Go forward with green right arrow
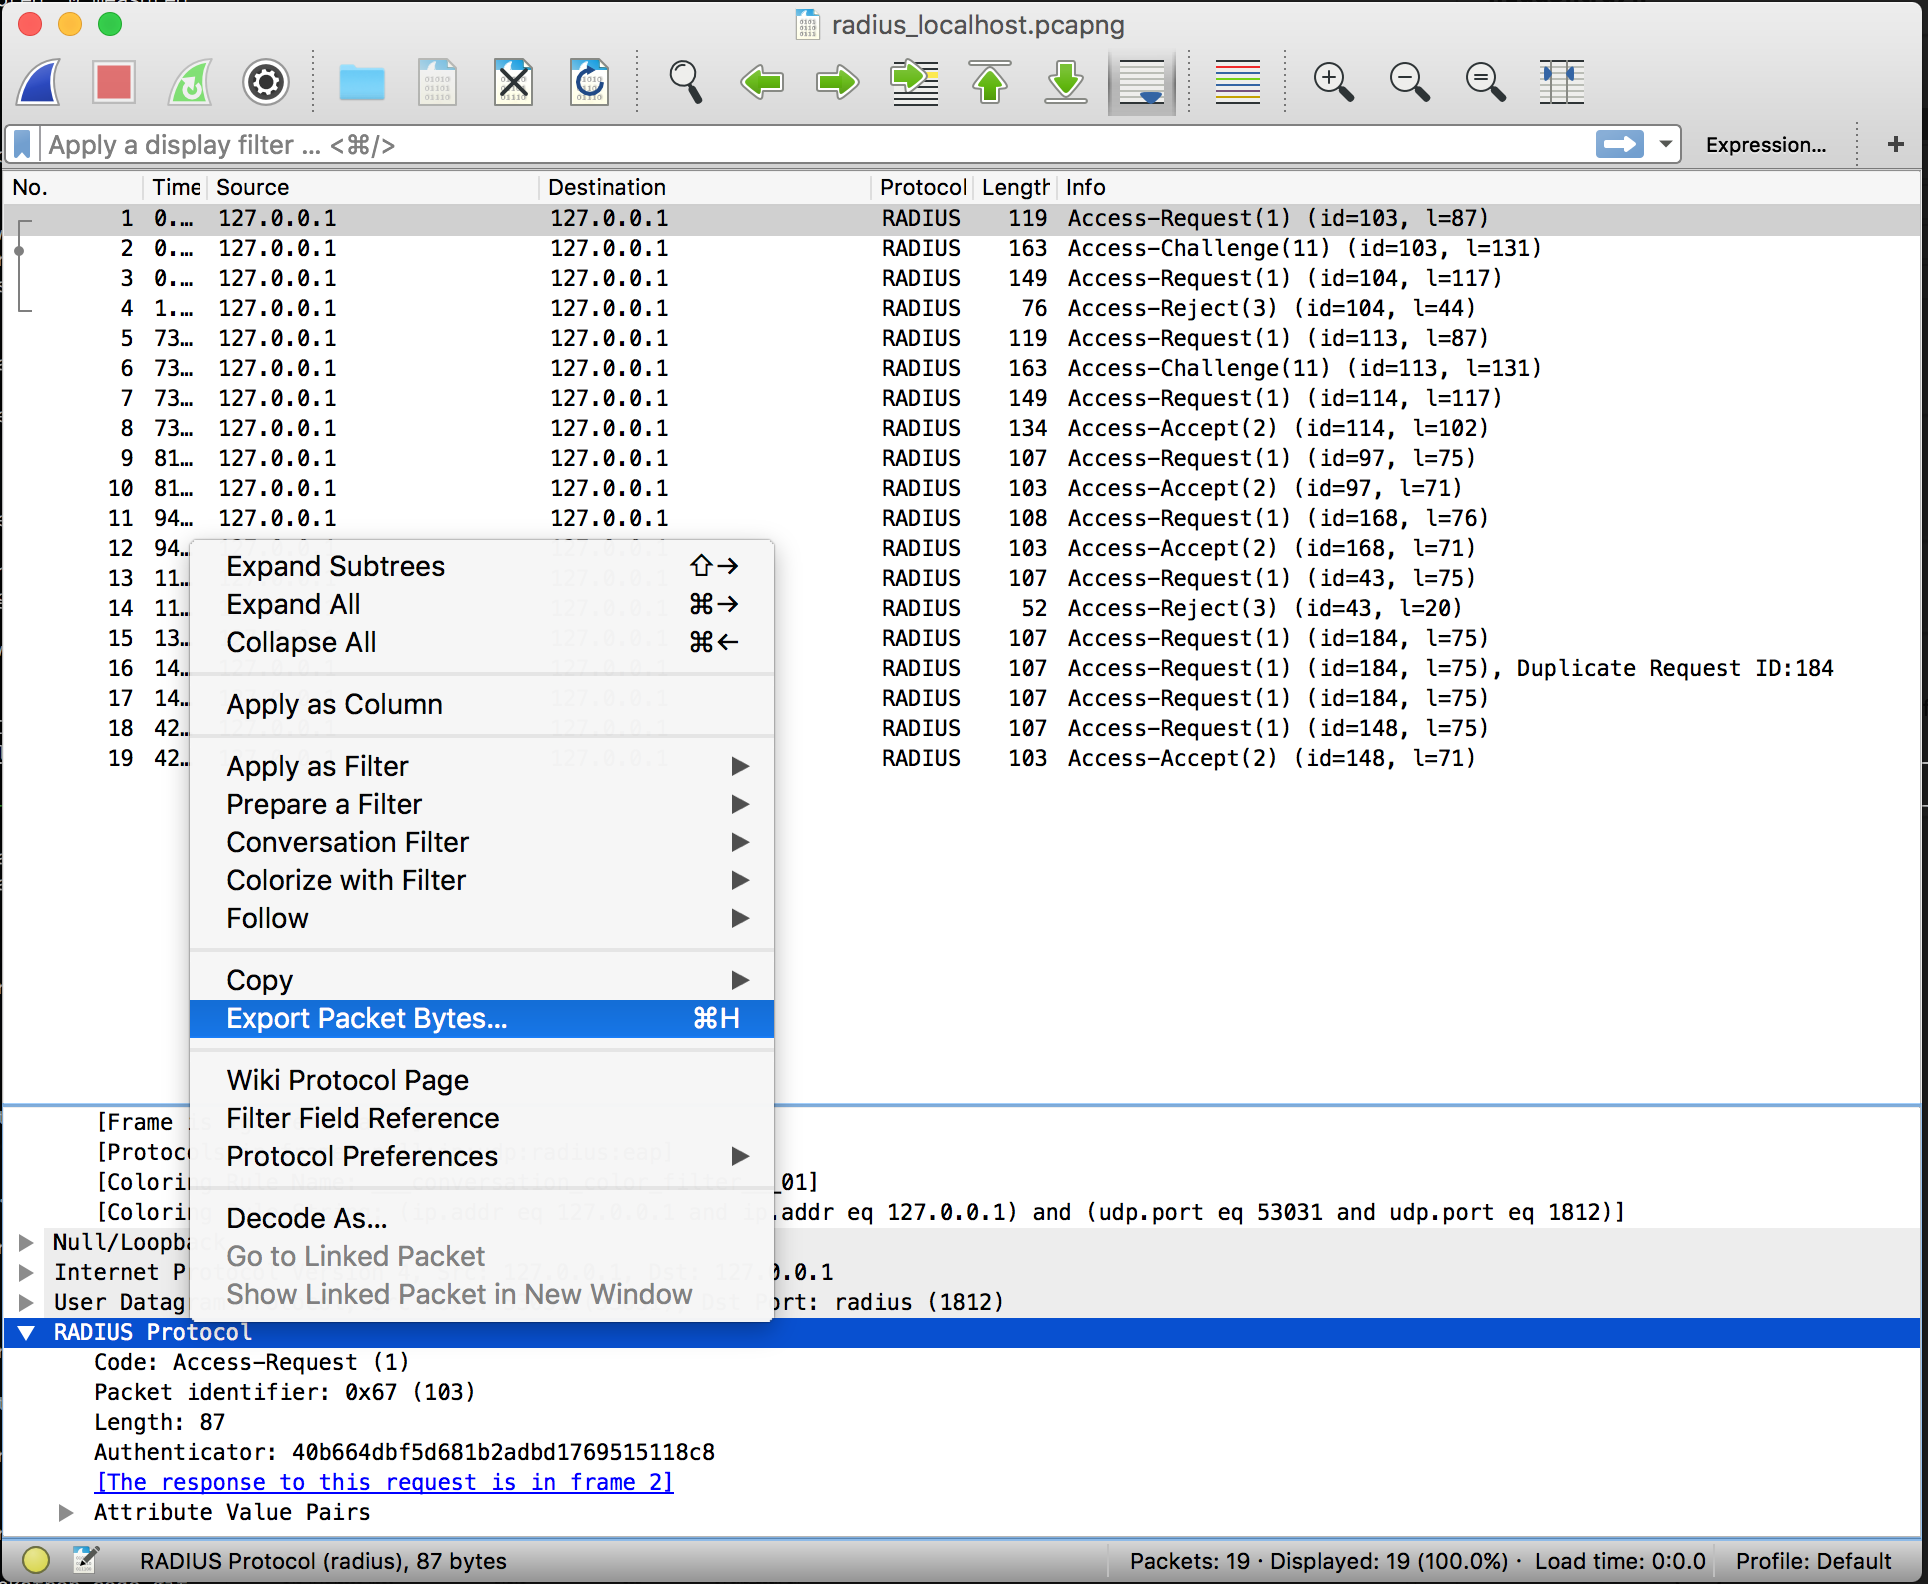 [838, 82]
